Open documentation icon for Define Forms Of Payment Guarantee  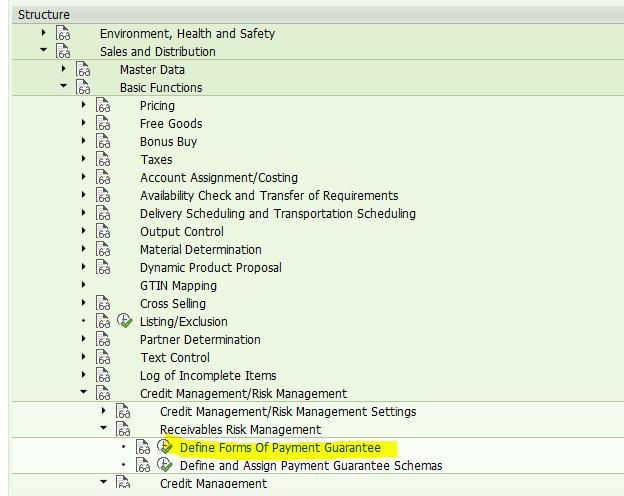(x=142, y=447)
